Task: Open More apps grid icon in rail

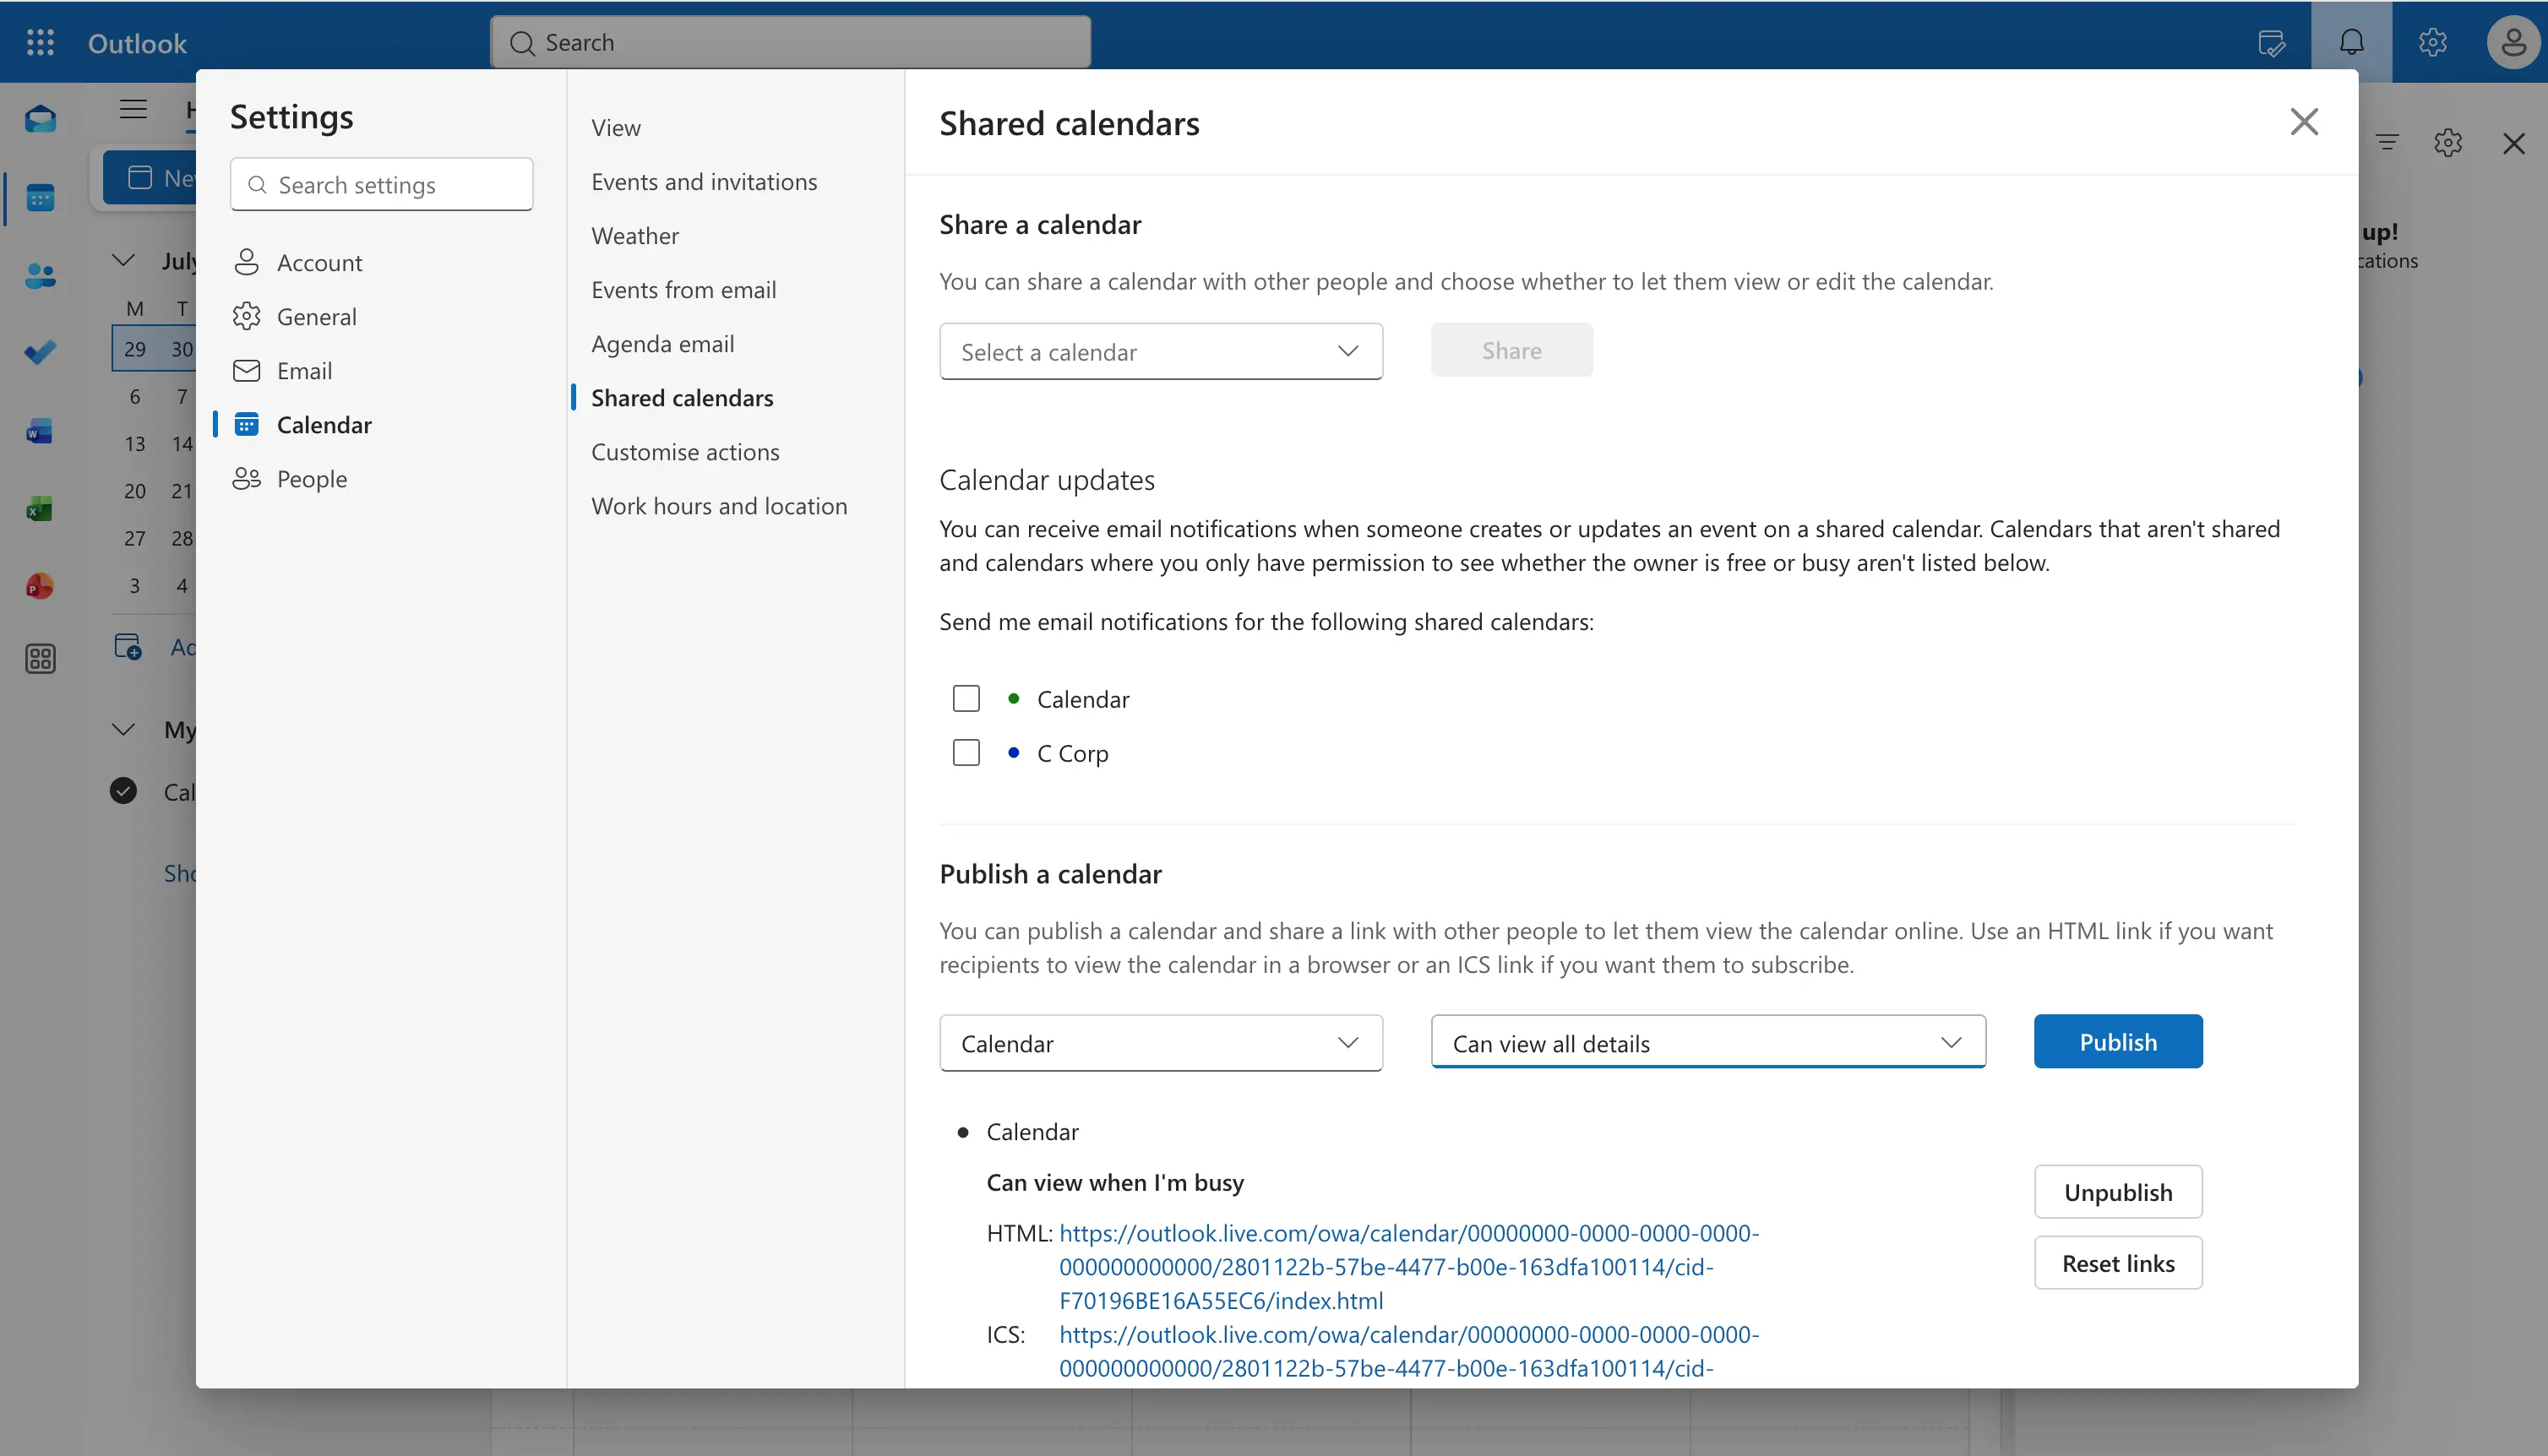Action: [x=40, y=659]
